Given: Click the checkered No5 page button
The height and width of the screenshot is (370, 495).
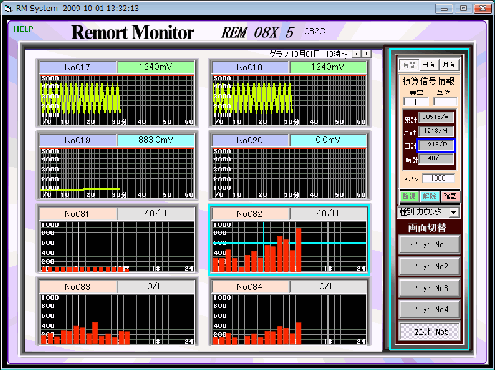Looking at the screenshot, I should click(429, 332).
